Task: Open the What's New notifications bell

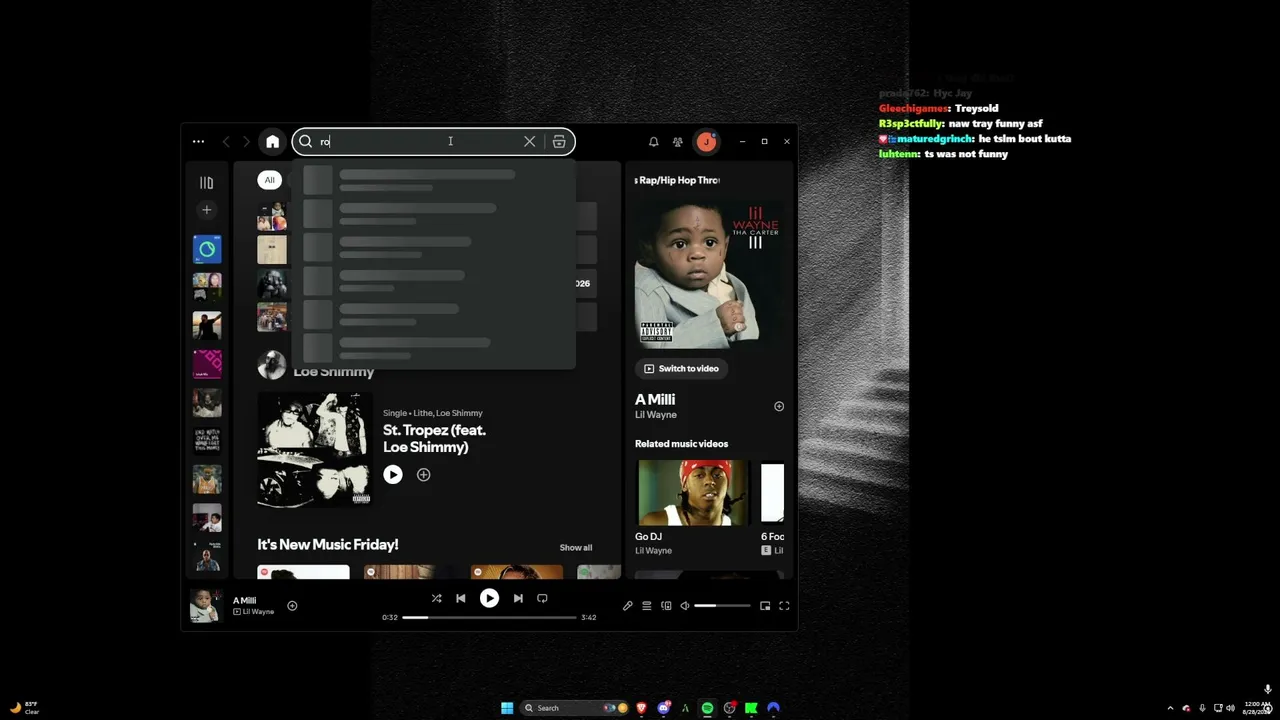Action: (653, 142)
